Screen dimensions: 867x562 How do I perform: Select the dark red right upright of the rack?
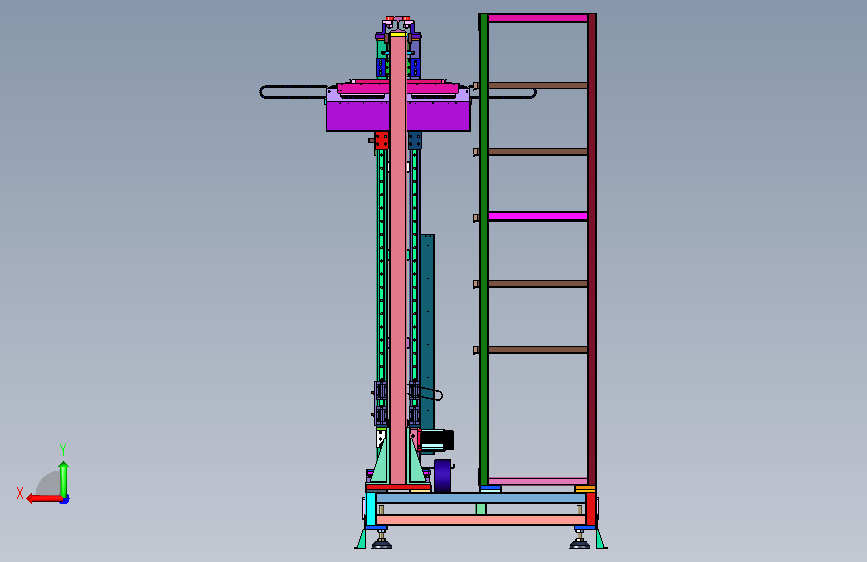click(592, 250)
